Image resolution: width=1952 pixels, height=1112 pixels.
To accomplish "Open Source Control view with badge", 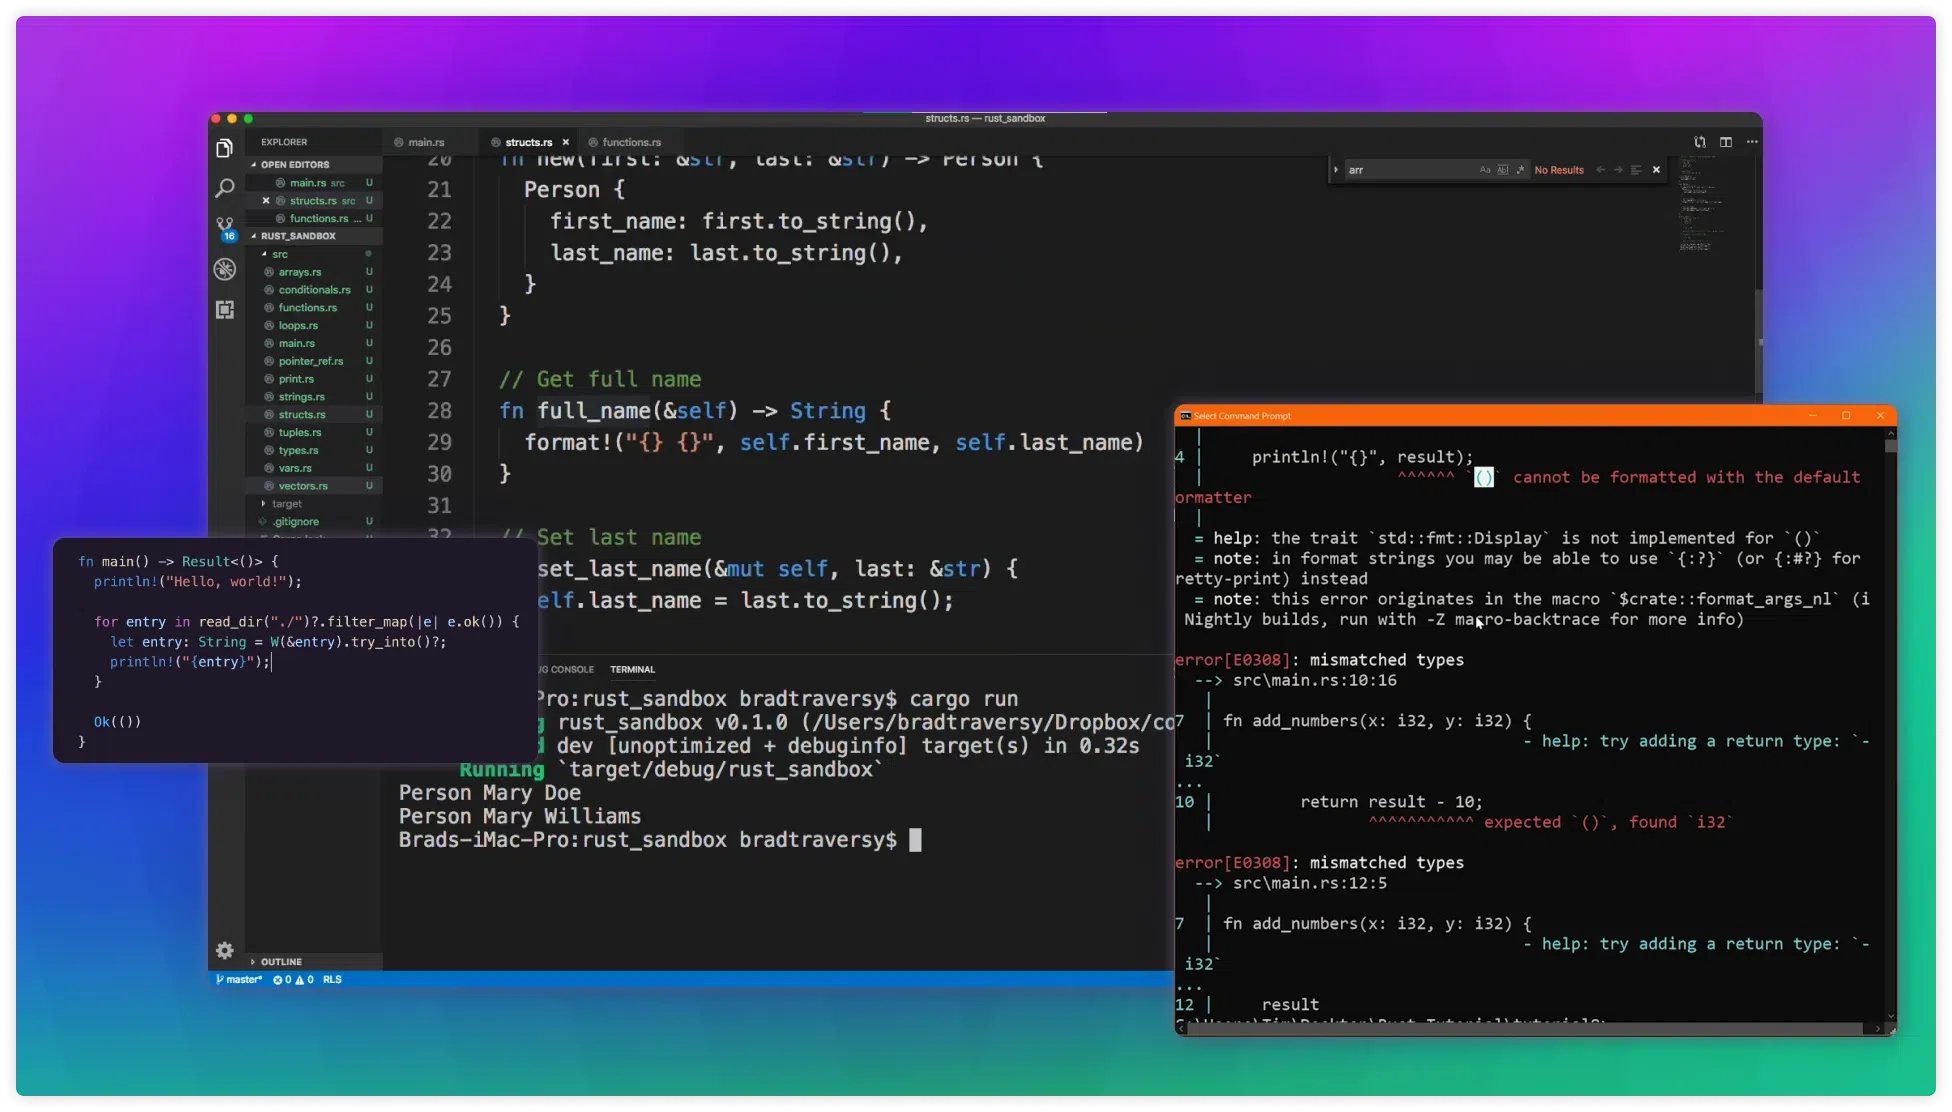I will (224, 227).
